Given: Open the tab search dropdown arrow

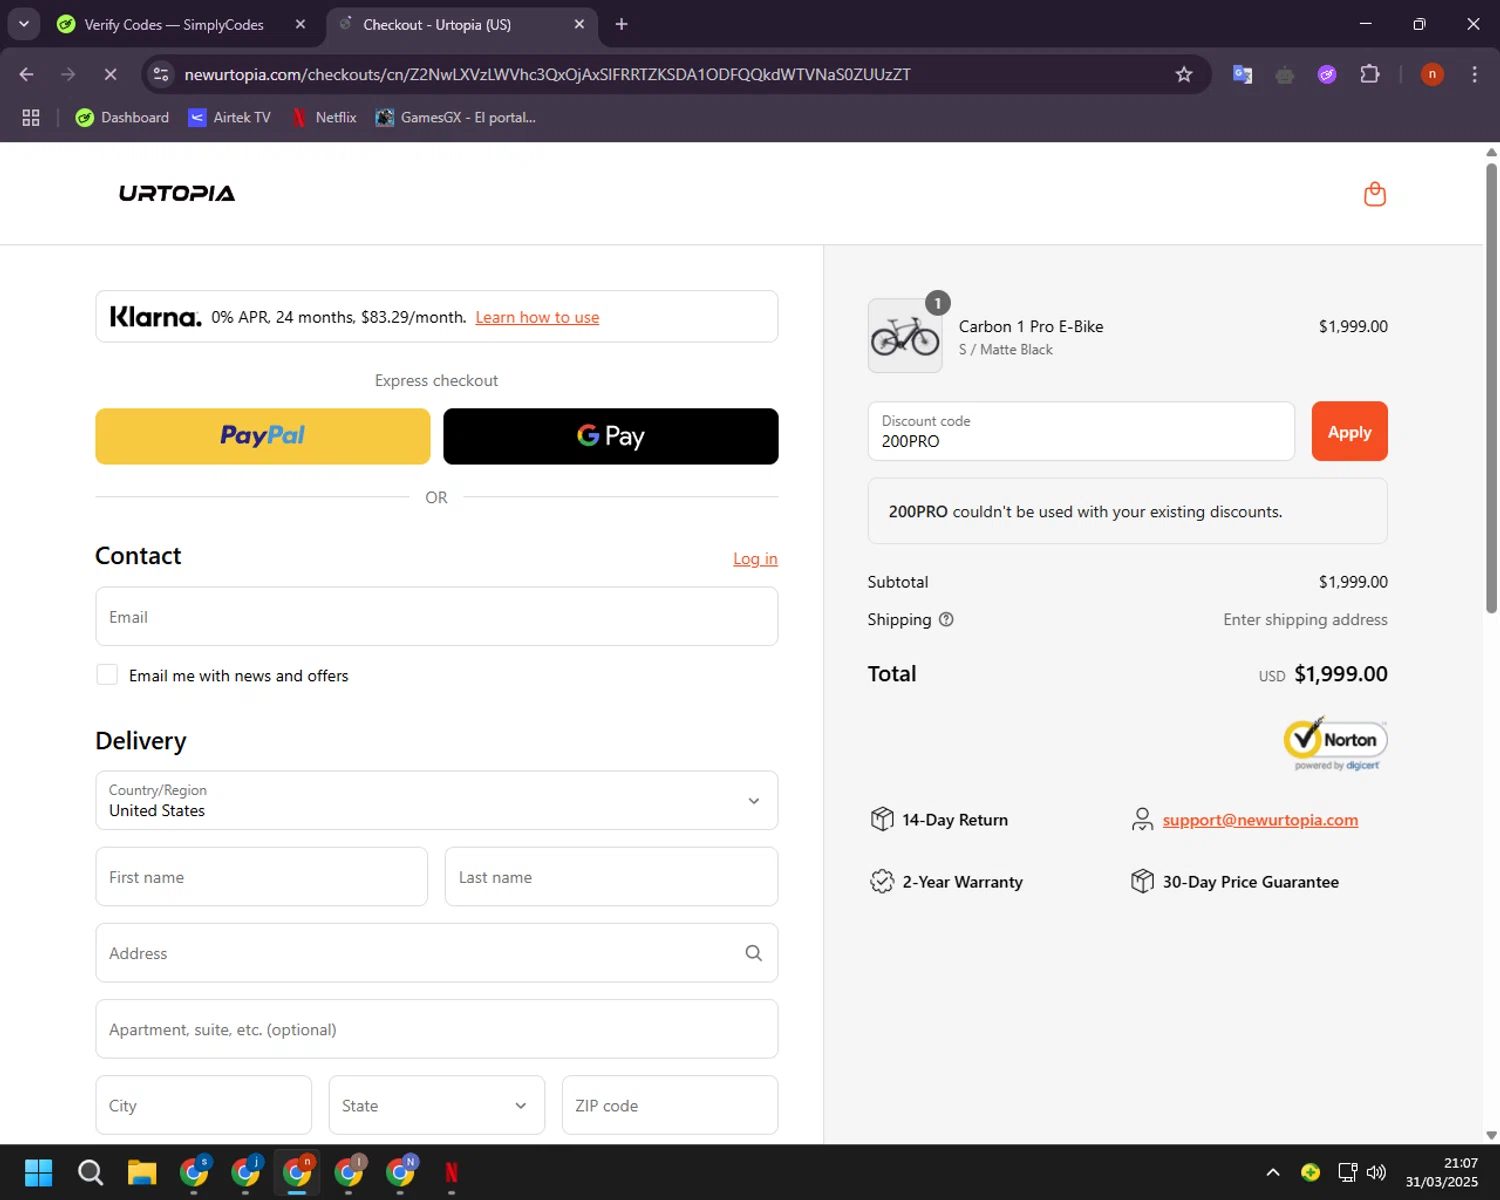Looking at the screenshot, I should coord(24,24).
